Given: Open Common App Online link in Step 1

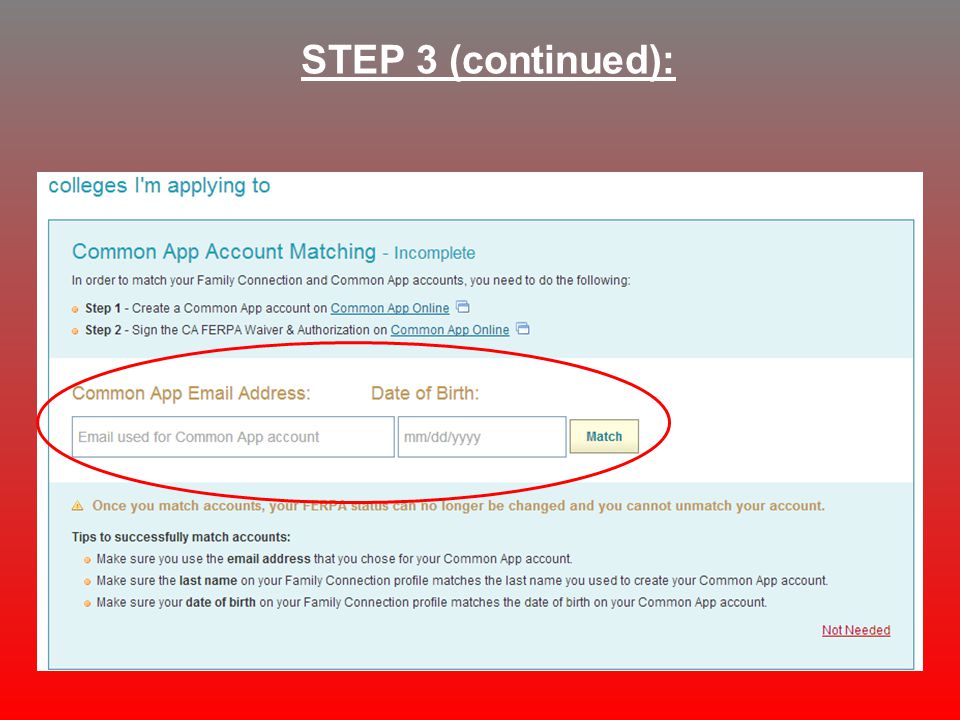Looking at the screenshot, I should click(x=390, y=308).
